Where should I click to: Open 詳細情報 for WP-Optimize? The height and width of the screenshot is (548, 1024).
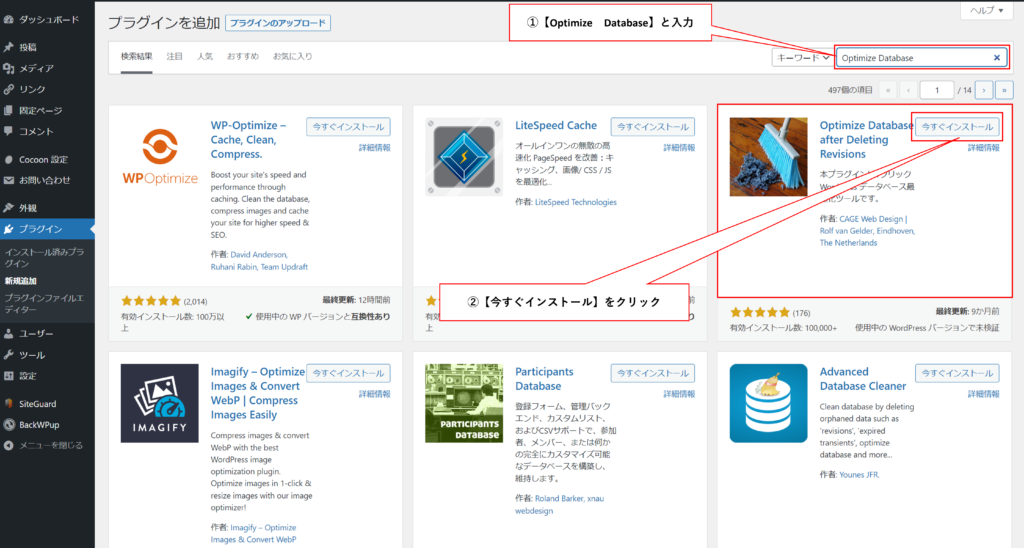(x=374, y=148)
